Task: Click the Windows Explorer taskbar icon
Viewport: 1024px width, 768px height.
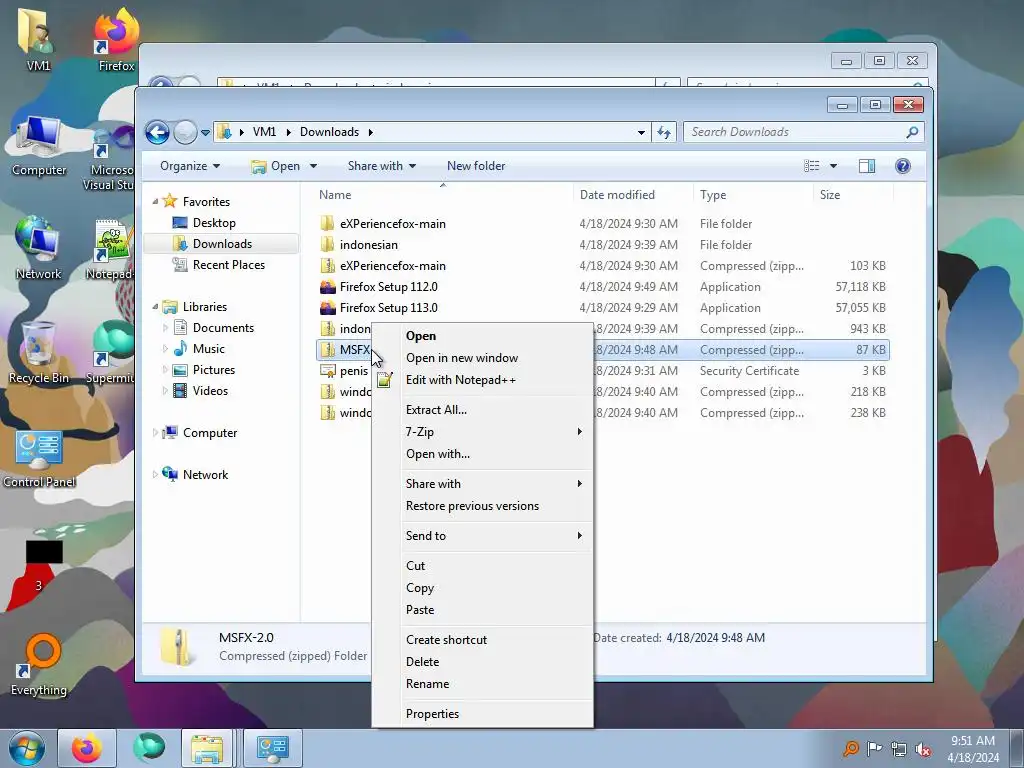Action: point(207,748)
